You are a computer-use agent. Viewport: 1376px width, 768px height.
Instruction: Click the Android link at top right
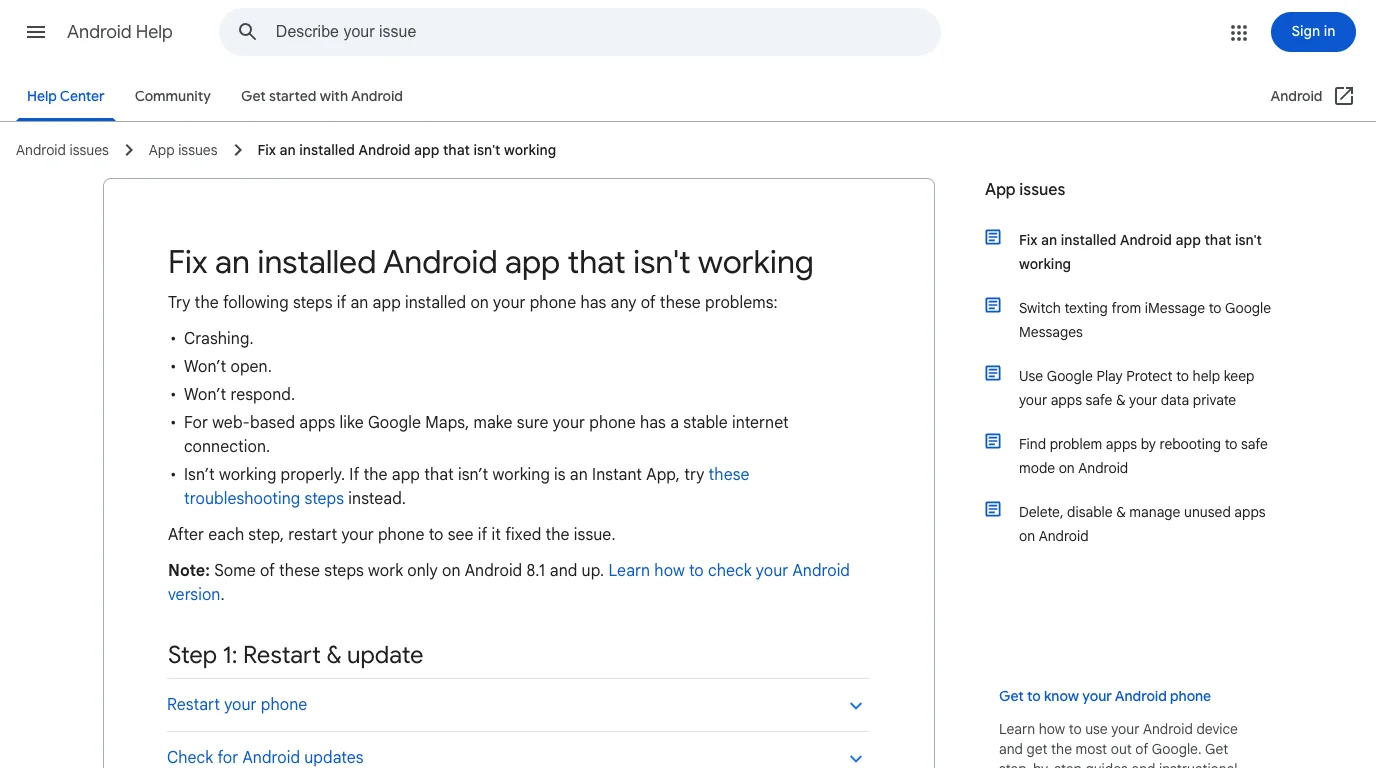(1296, 96)
